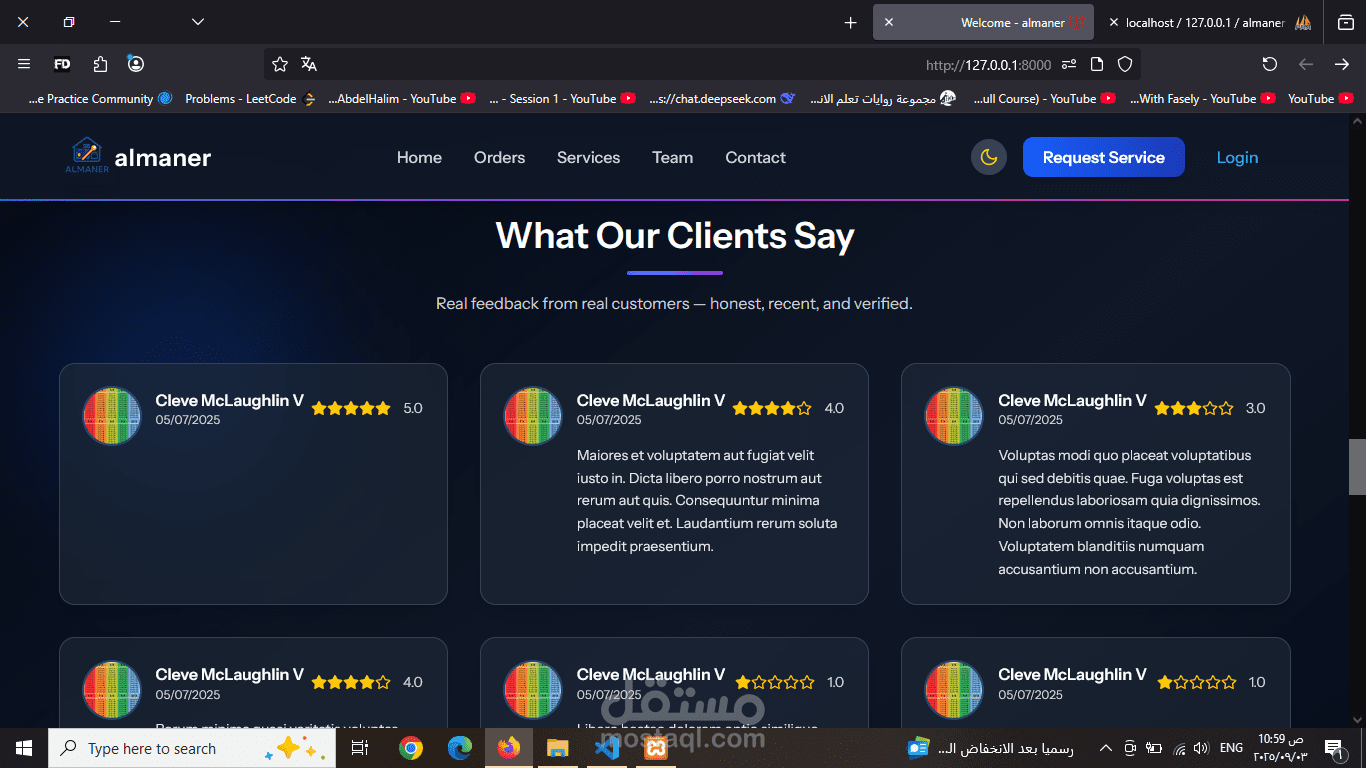
Task: Switch to the localhost / 127.0.0.1 / almaner tab
Action: 1210,22
